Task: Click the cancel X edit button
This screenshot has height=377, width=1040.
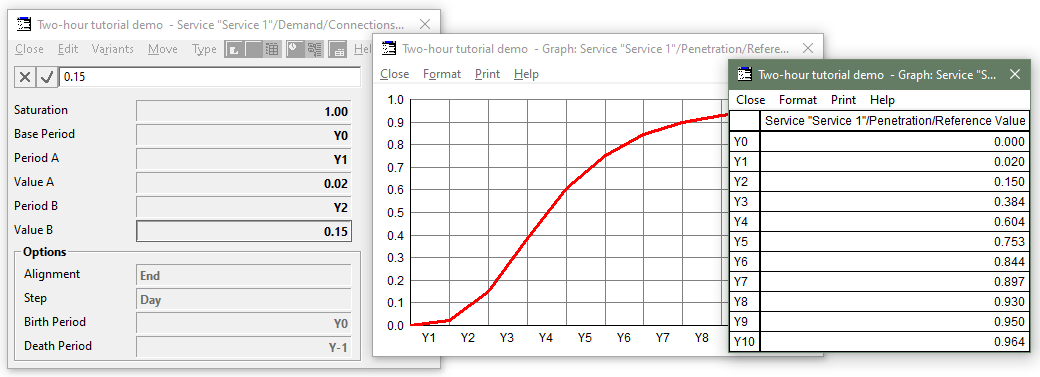Action: pyautogui.click(x=25, y=77)
